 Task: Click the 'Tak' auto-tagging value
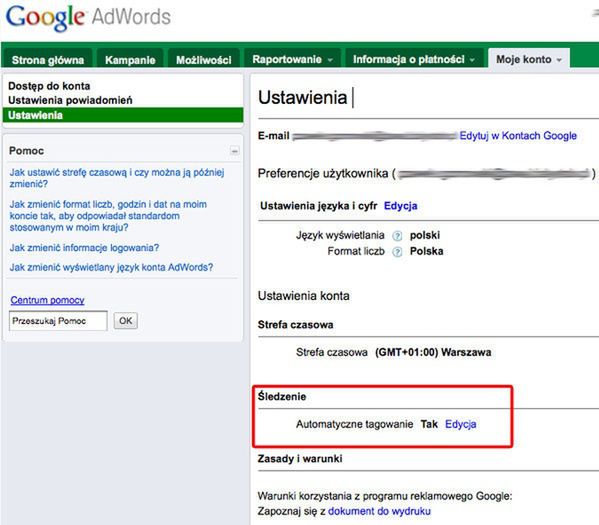429,424
